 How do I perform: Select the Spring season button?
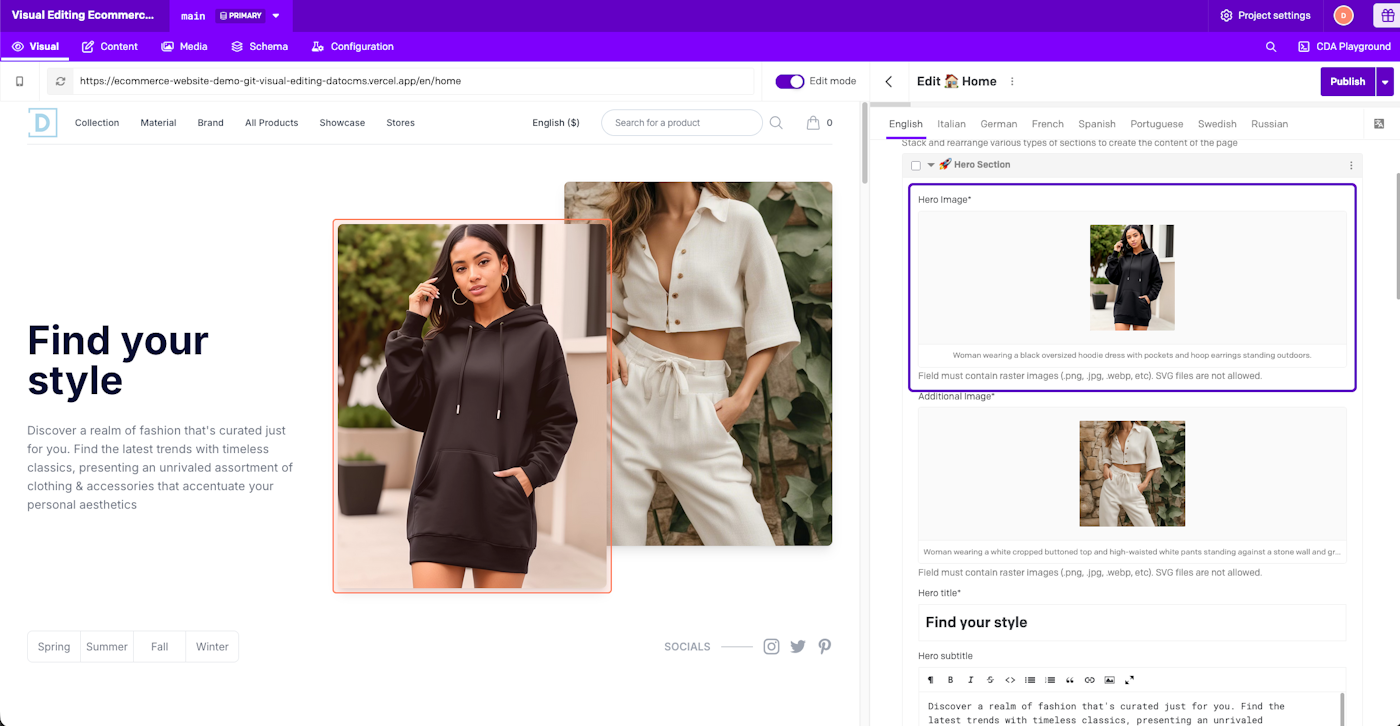(x=54, y=647)
